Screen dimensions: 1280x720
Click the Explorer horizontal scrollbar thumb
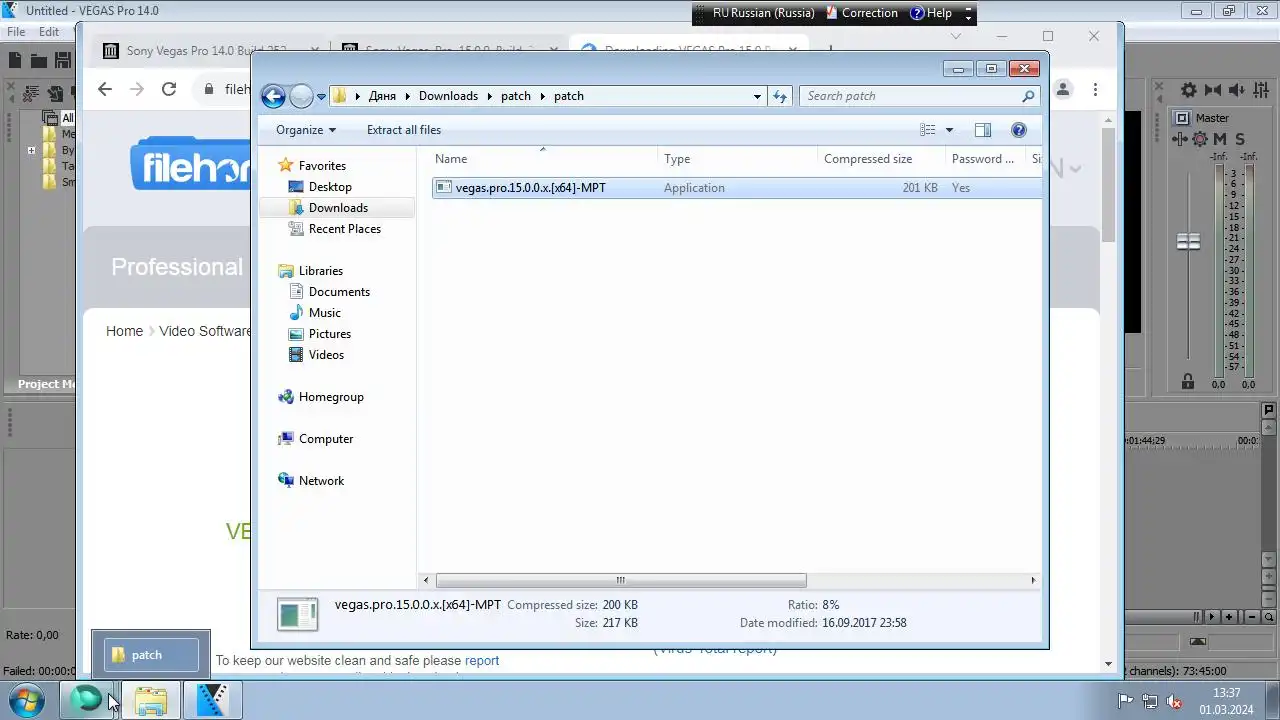pos(620,580)
